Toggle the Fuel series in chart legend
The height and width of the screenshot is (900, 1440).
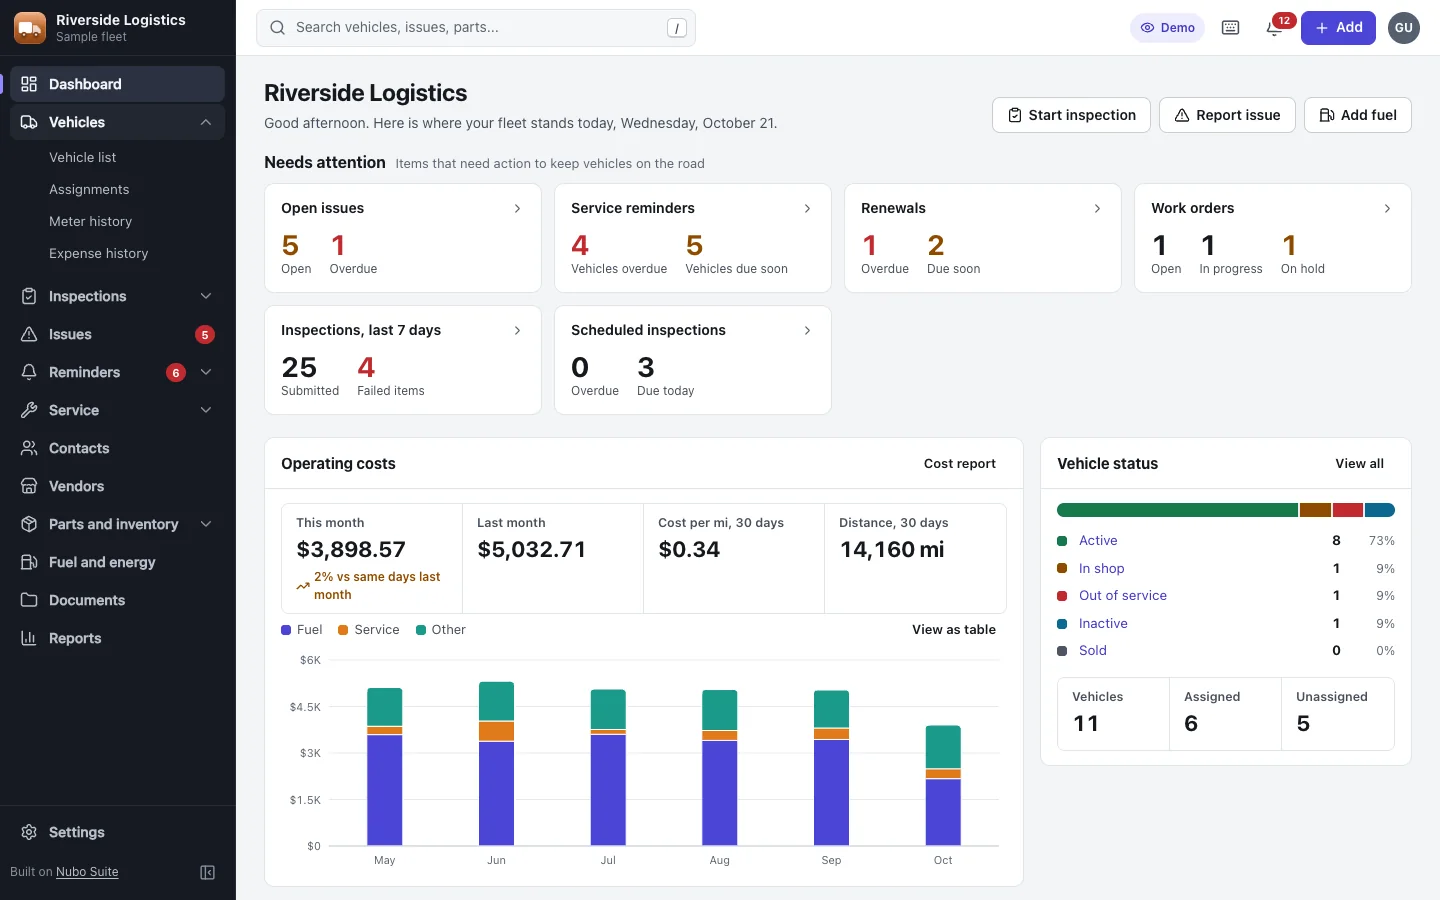point(302,630)
